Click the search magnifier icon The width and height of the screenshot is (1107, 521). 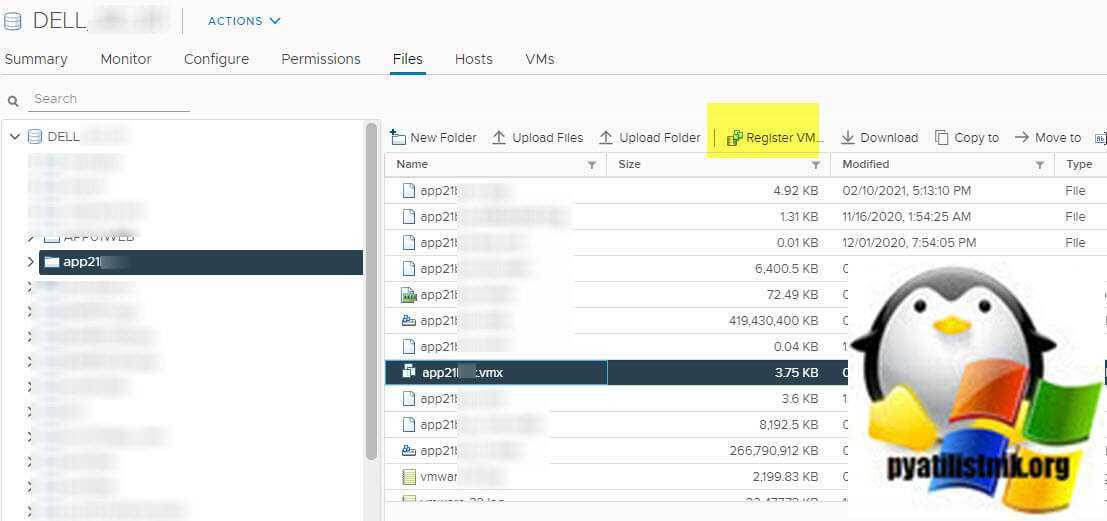[x=14, y=100]
